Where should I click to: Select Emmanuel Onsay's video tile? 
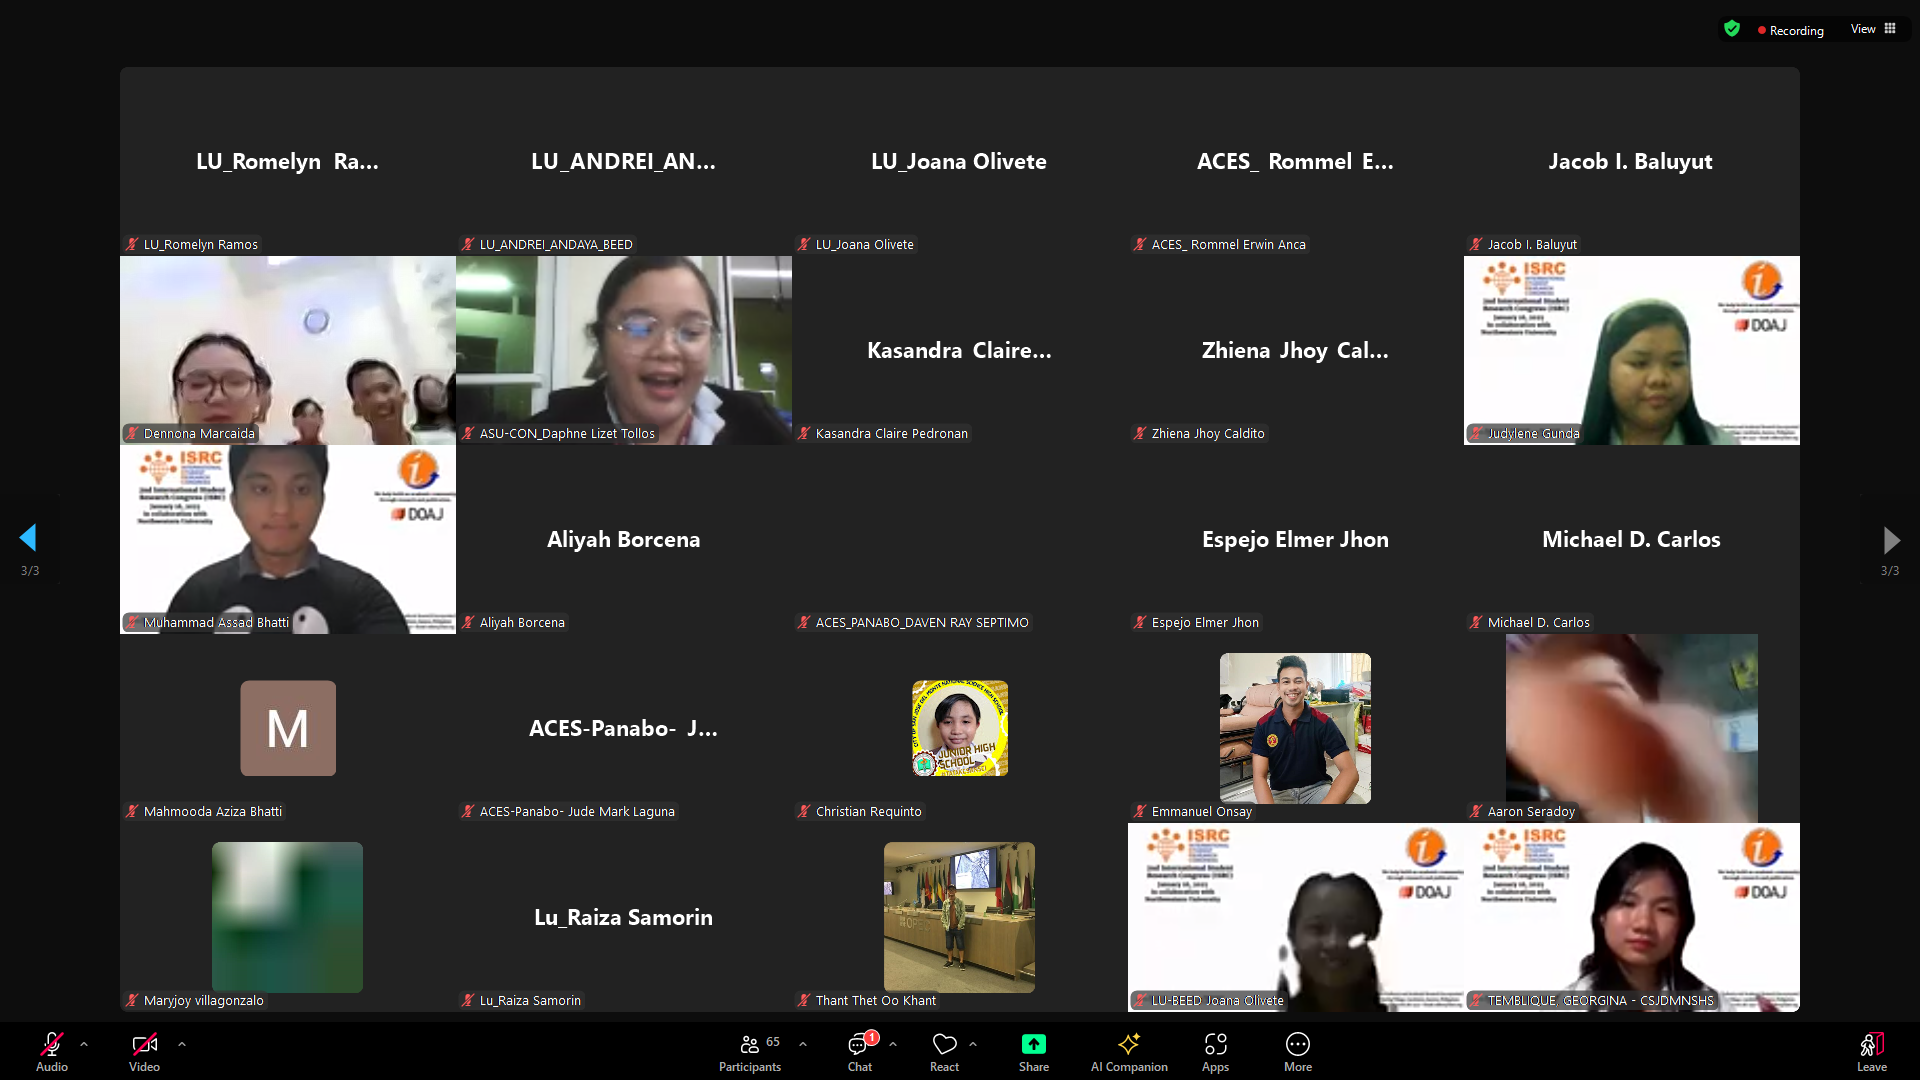[1295, 728]
